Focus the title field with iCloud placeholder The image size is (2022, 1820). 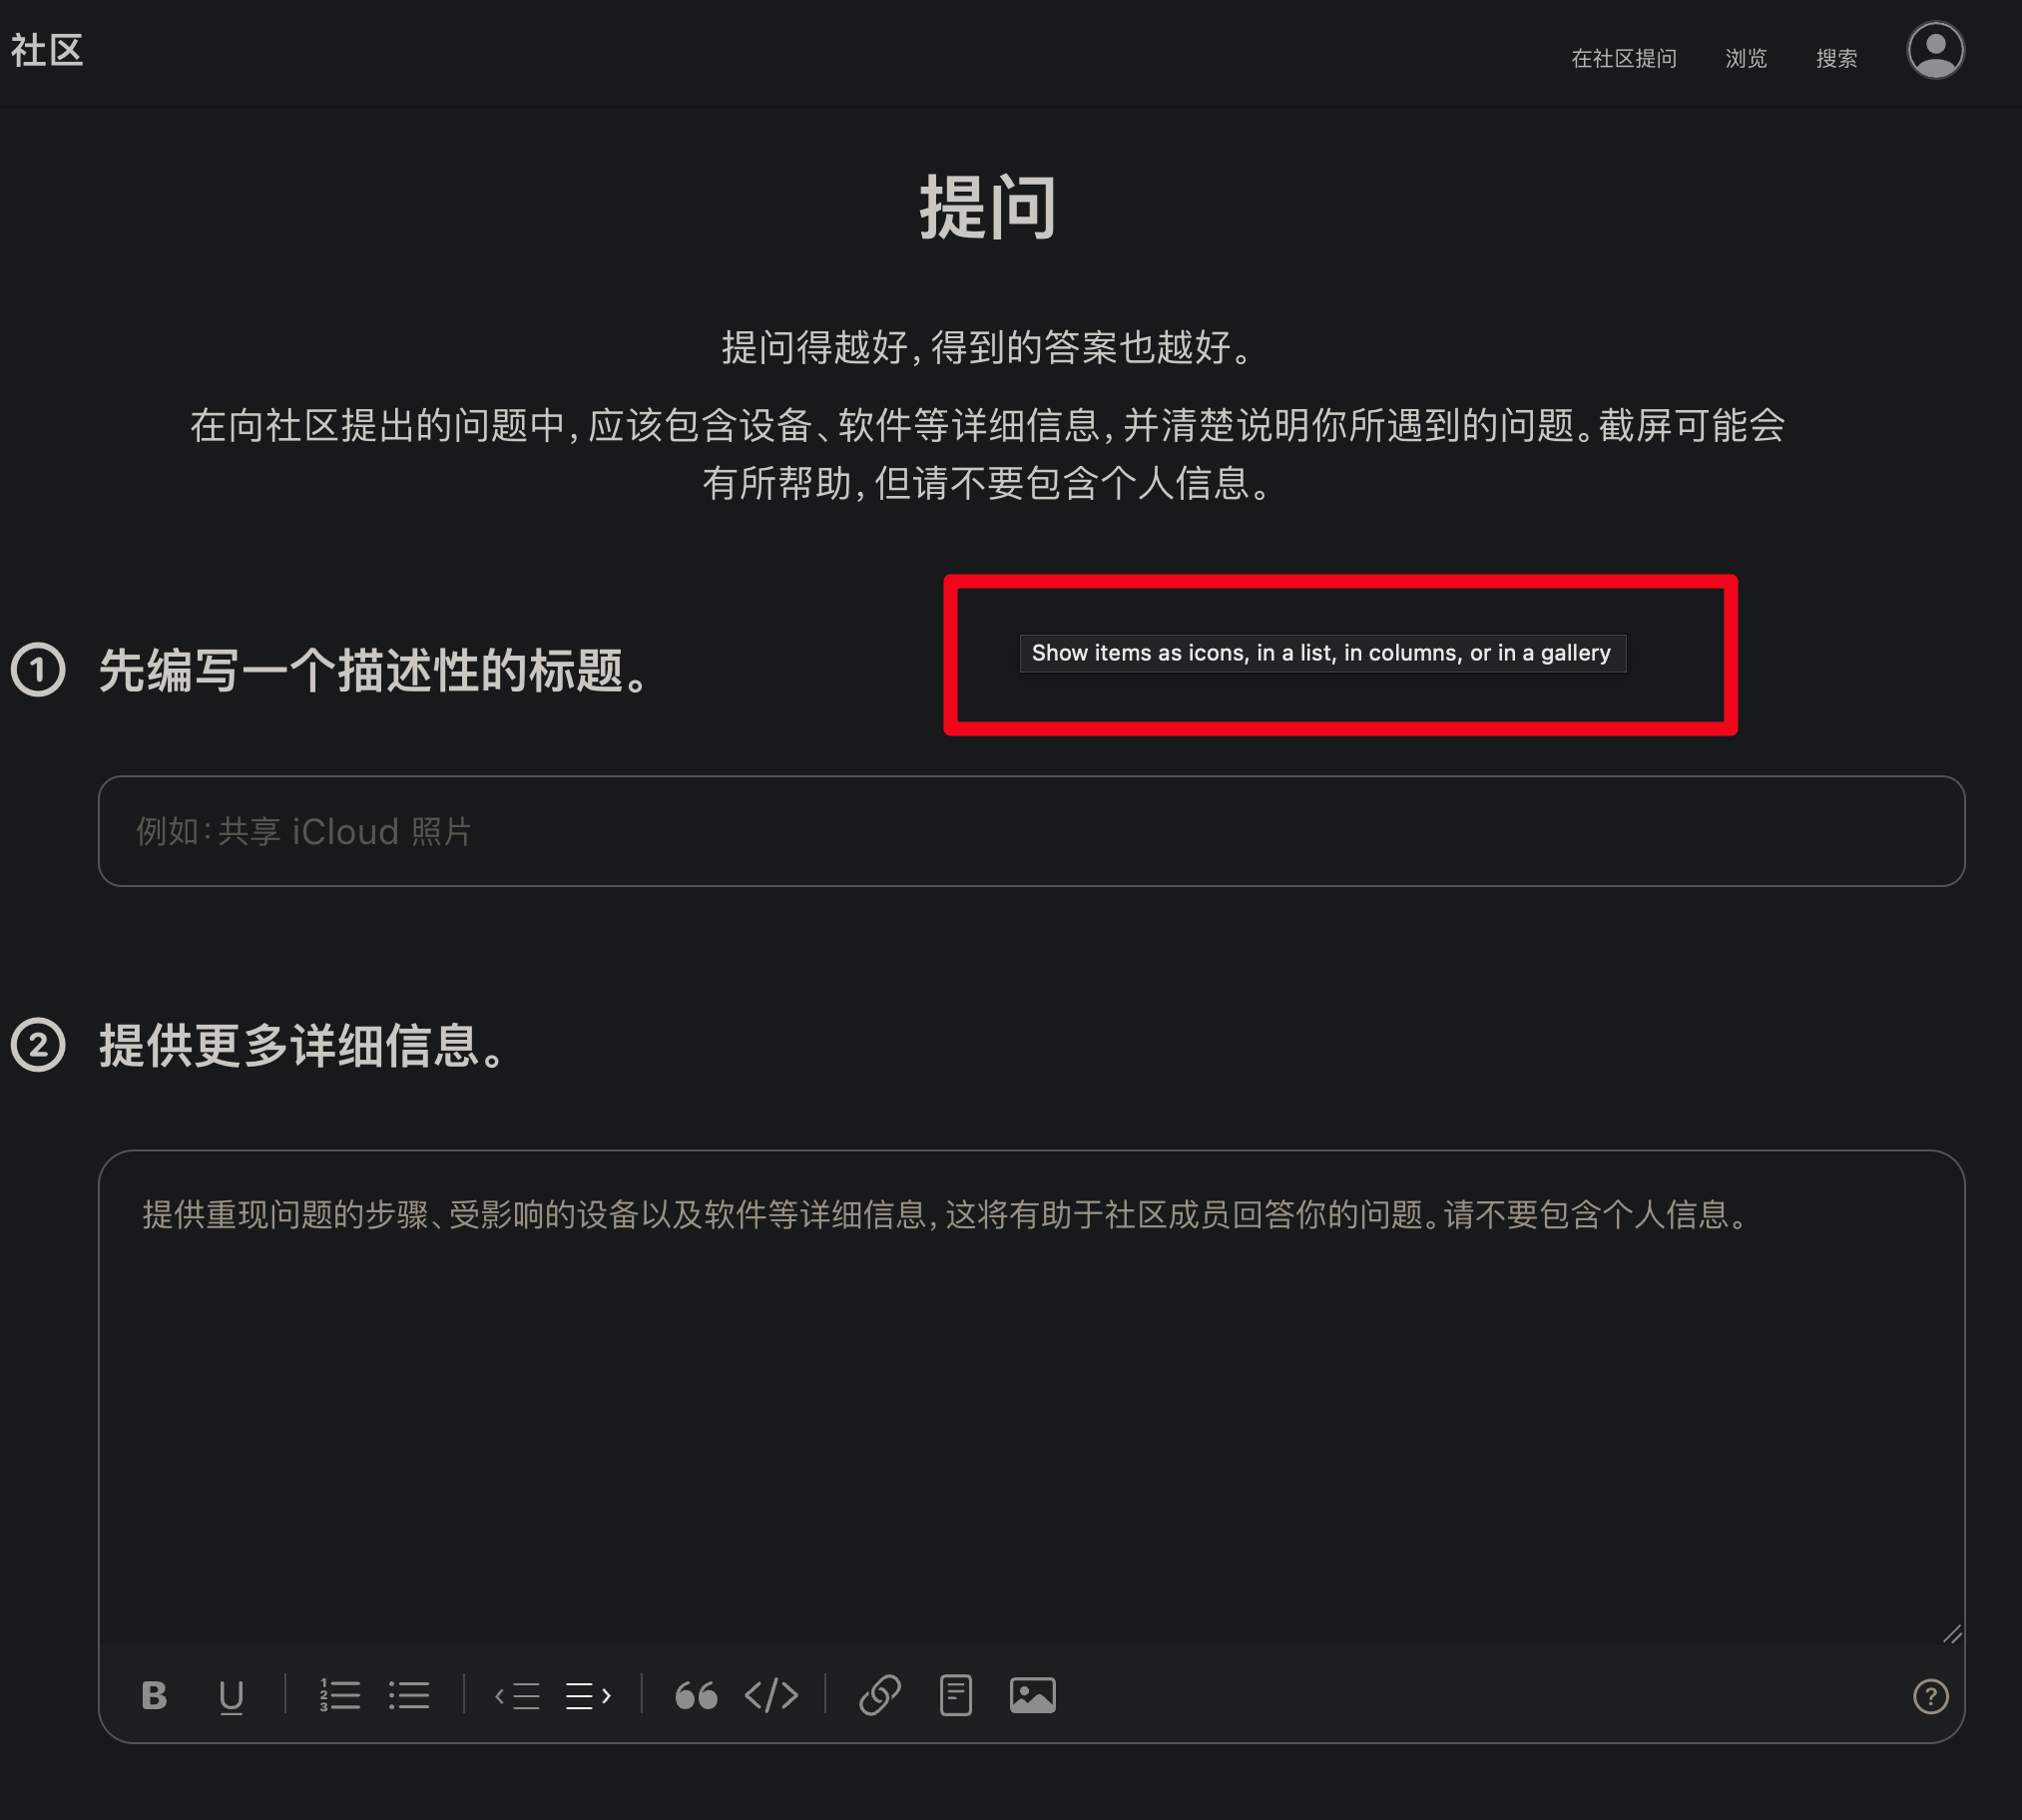click(1030, 831)
